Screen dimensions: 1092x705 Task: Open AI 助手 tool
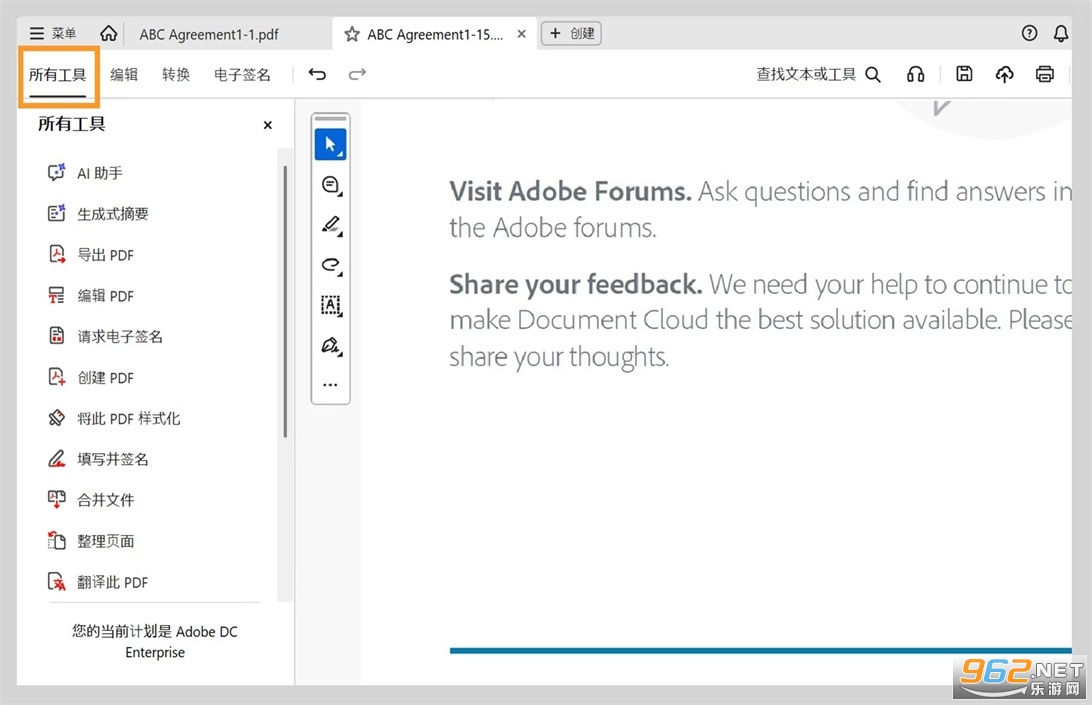pos(85,173)
